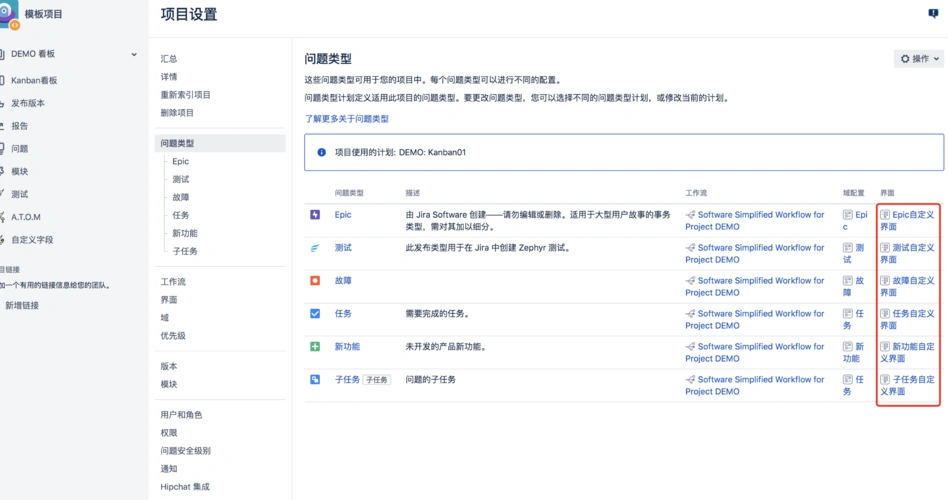
Task: Click the workflow icon in the 故障 row
Action: [690, 281]
